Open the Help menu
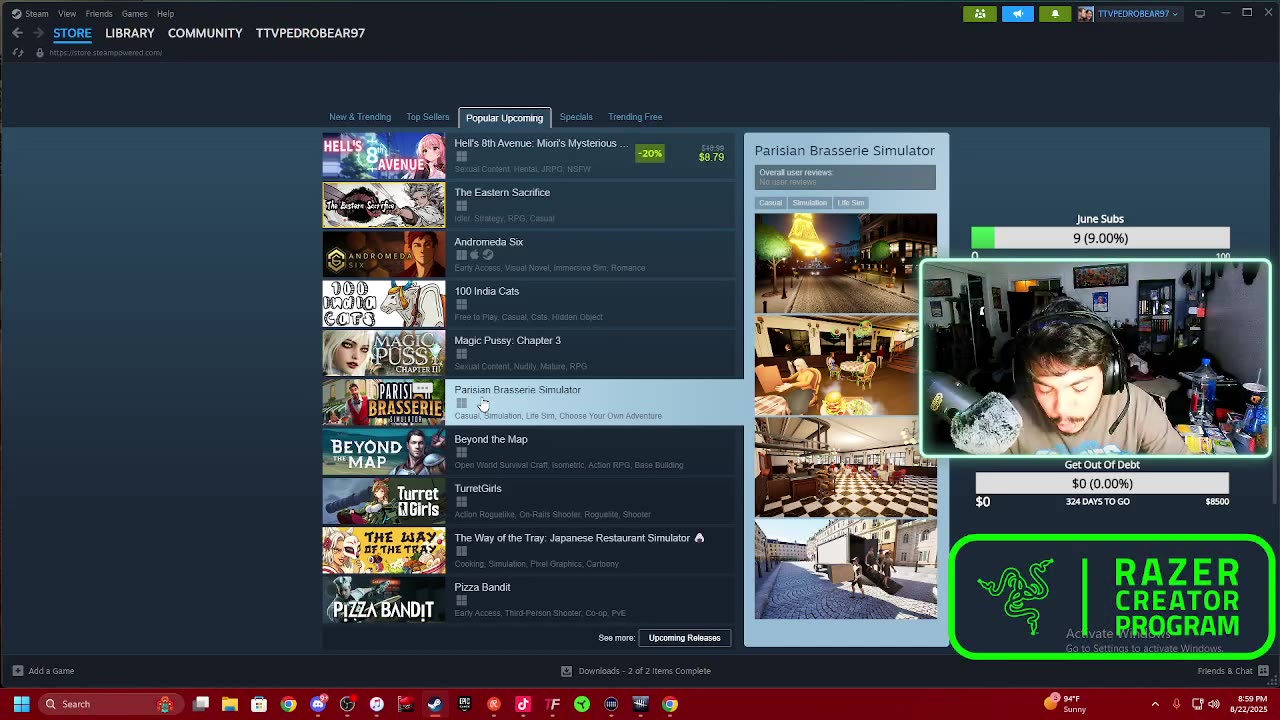This screenshot has height=720, width=1280. pos(166,14)
